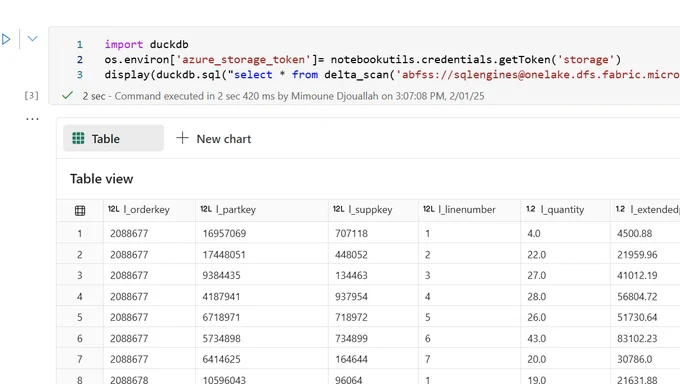680x384 pixels.
Task: Click the plus icon next to New chart
Action: pos(183,138)
